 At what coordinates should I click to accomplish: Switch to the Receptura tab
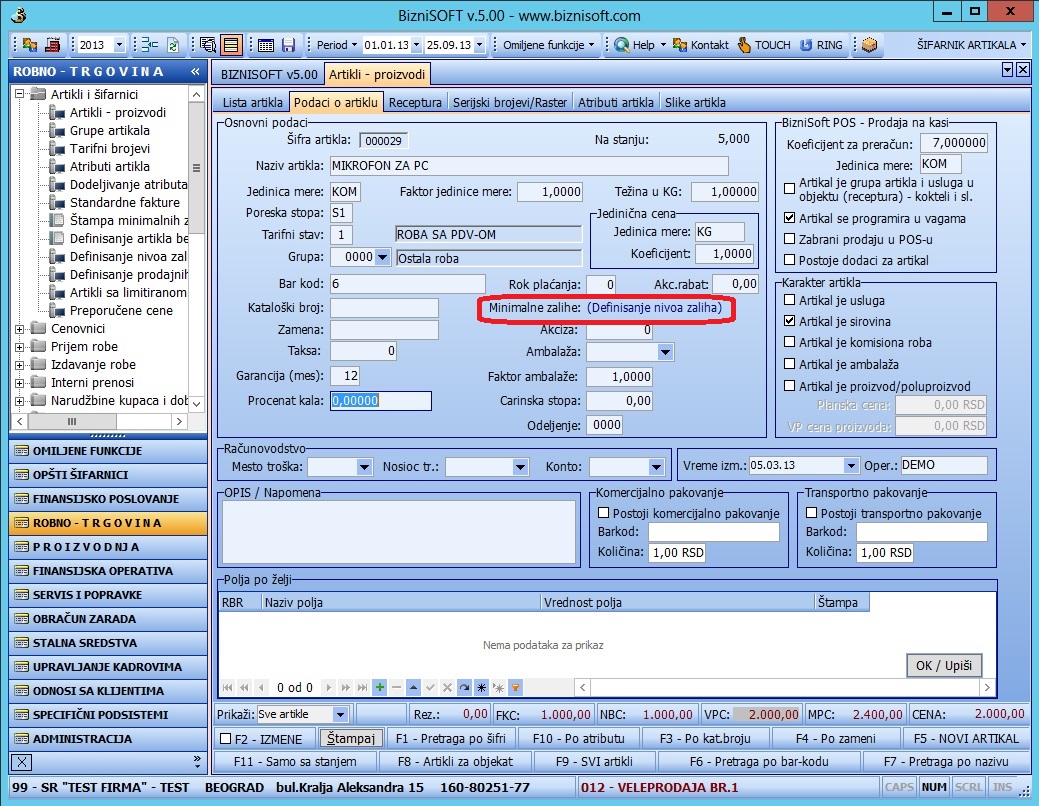[415, 102]
